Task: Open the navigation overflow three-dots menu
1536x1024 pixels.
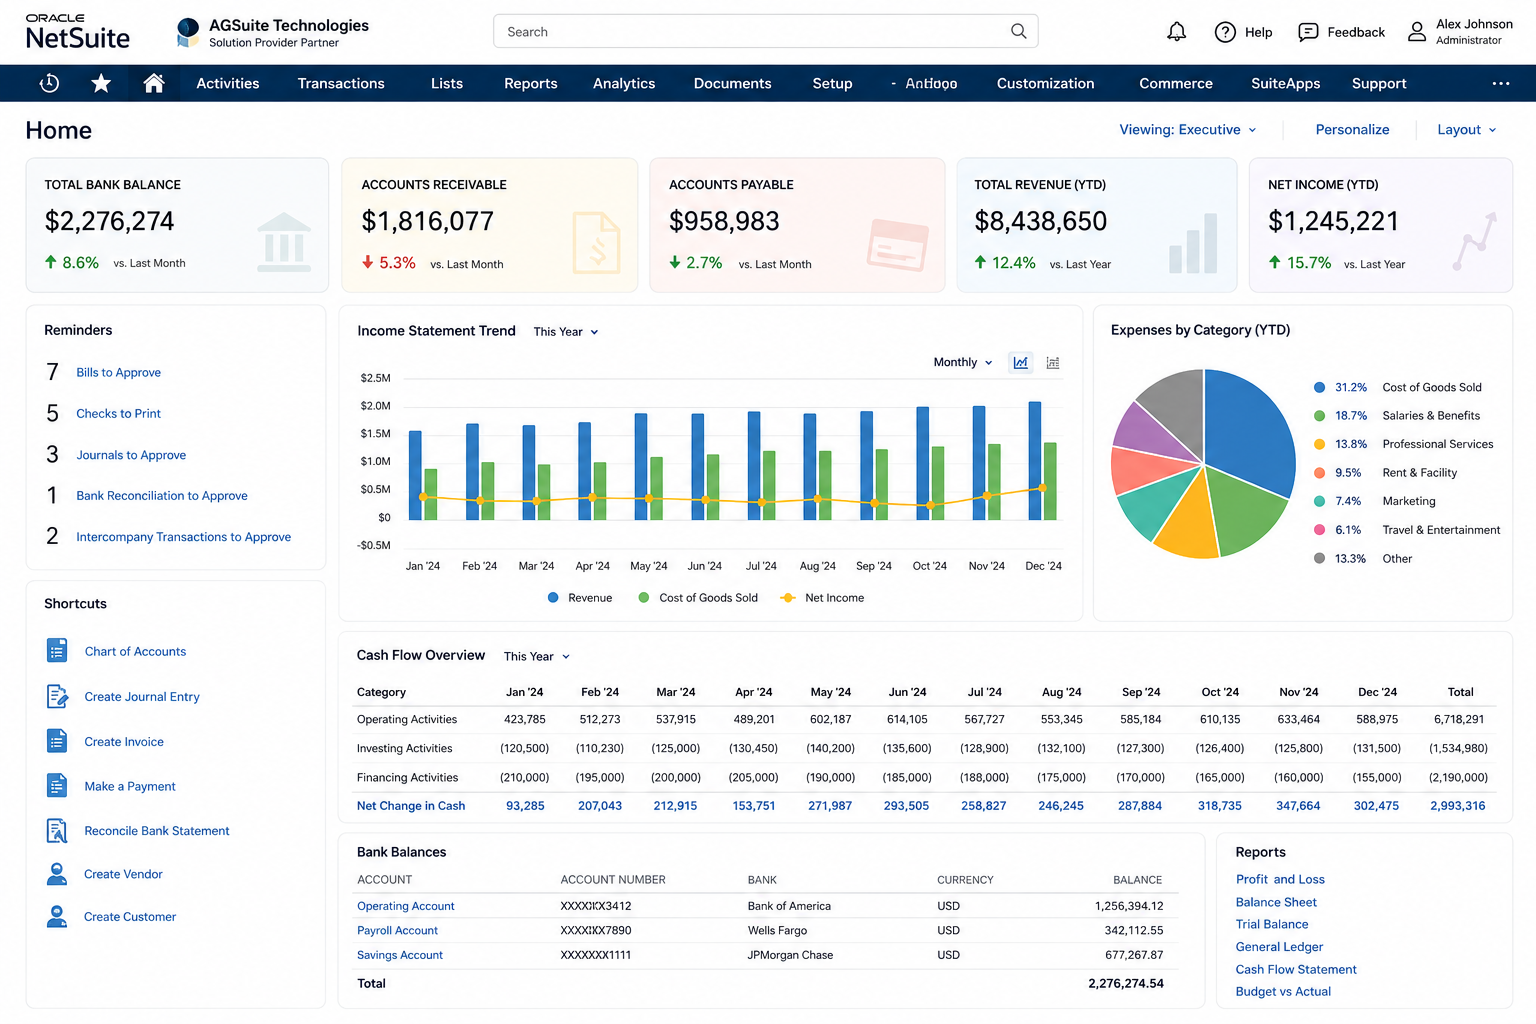Action: (x=1501, y=84)
